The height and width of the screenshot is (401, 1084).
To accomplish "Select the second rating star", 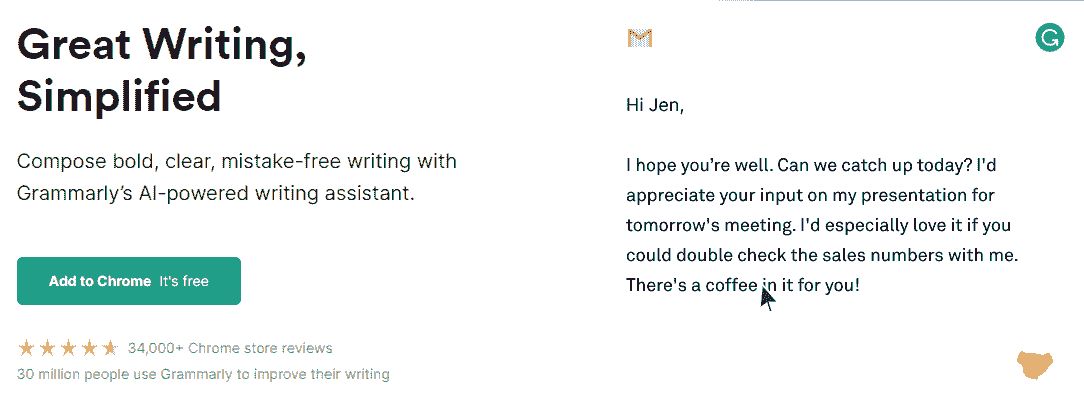I will tap(47, 348).
